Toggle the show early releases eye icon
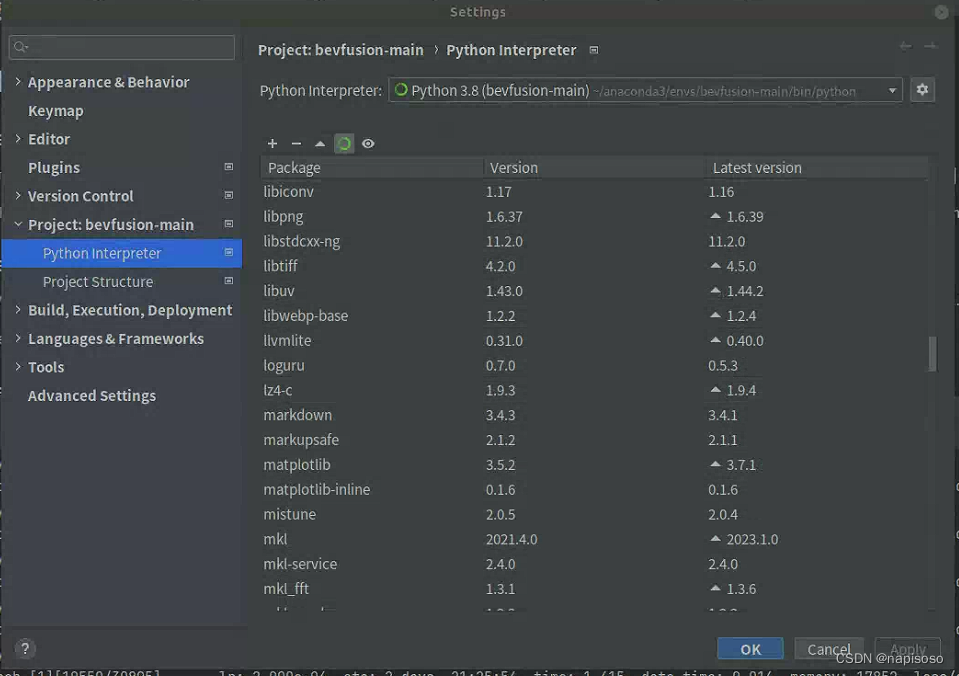Viewport: 959px width, 676px height. point(368,144)
